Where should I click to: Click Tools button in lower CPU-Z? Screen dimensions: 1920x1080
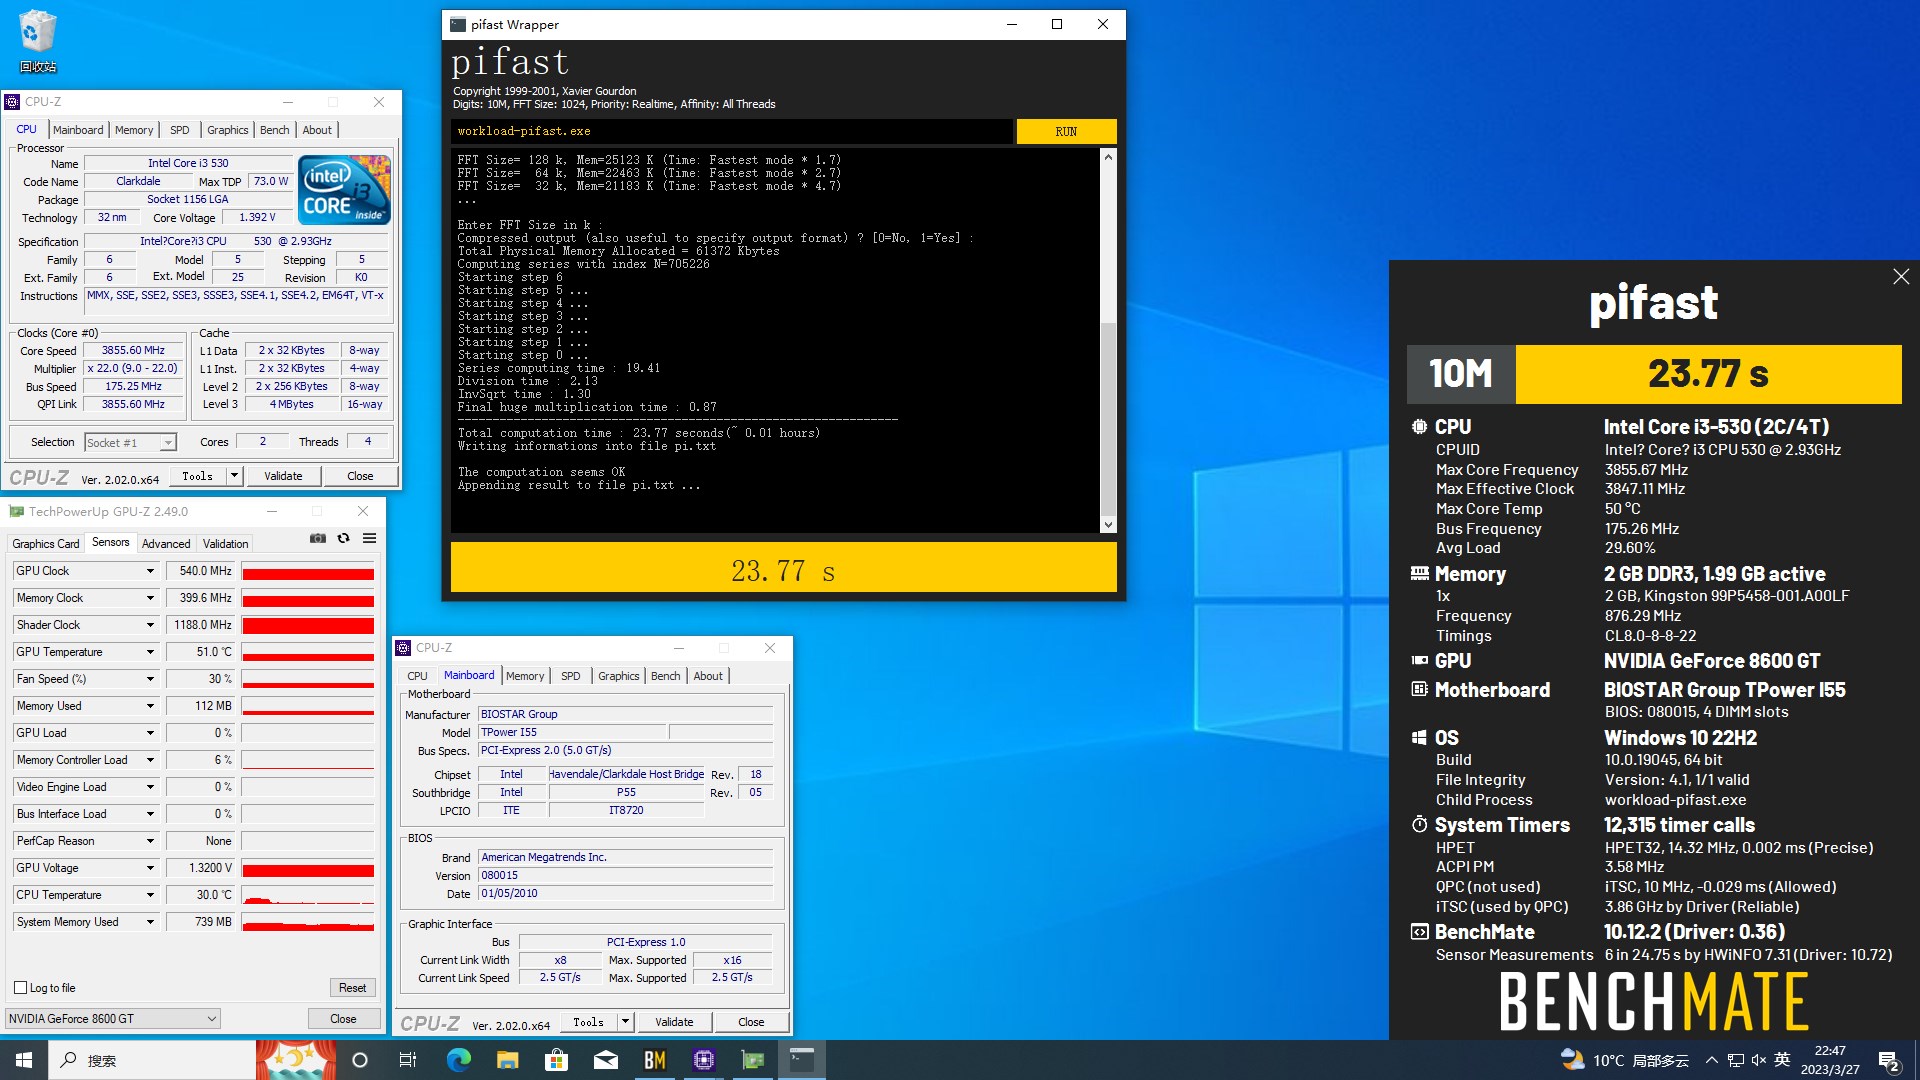[589, 1022]
